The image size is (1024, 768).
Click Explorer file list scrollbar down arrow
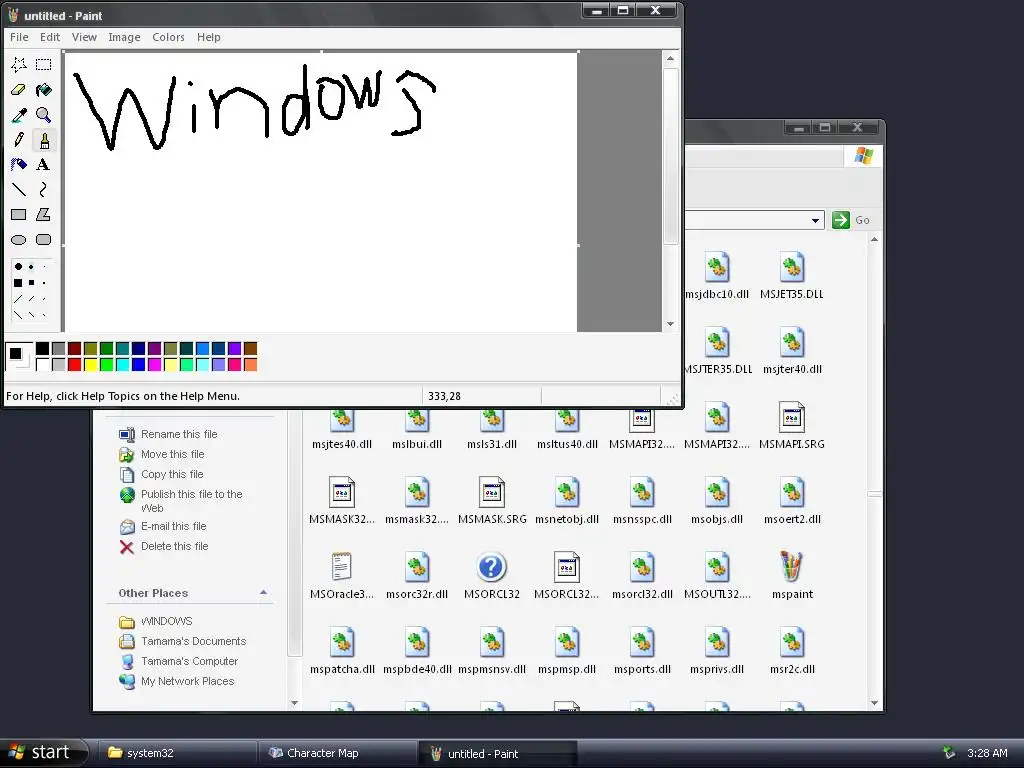click(x=874, y=703)
